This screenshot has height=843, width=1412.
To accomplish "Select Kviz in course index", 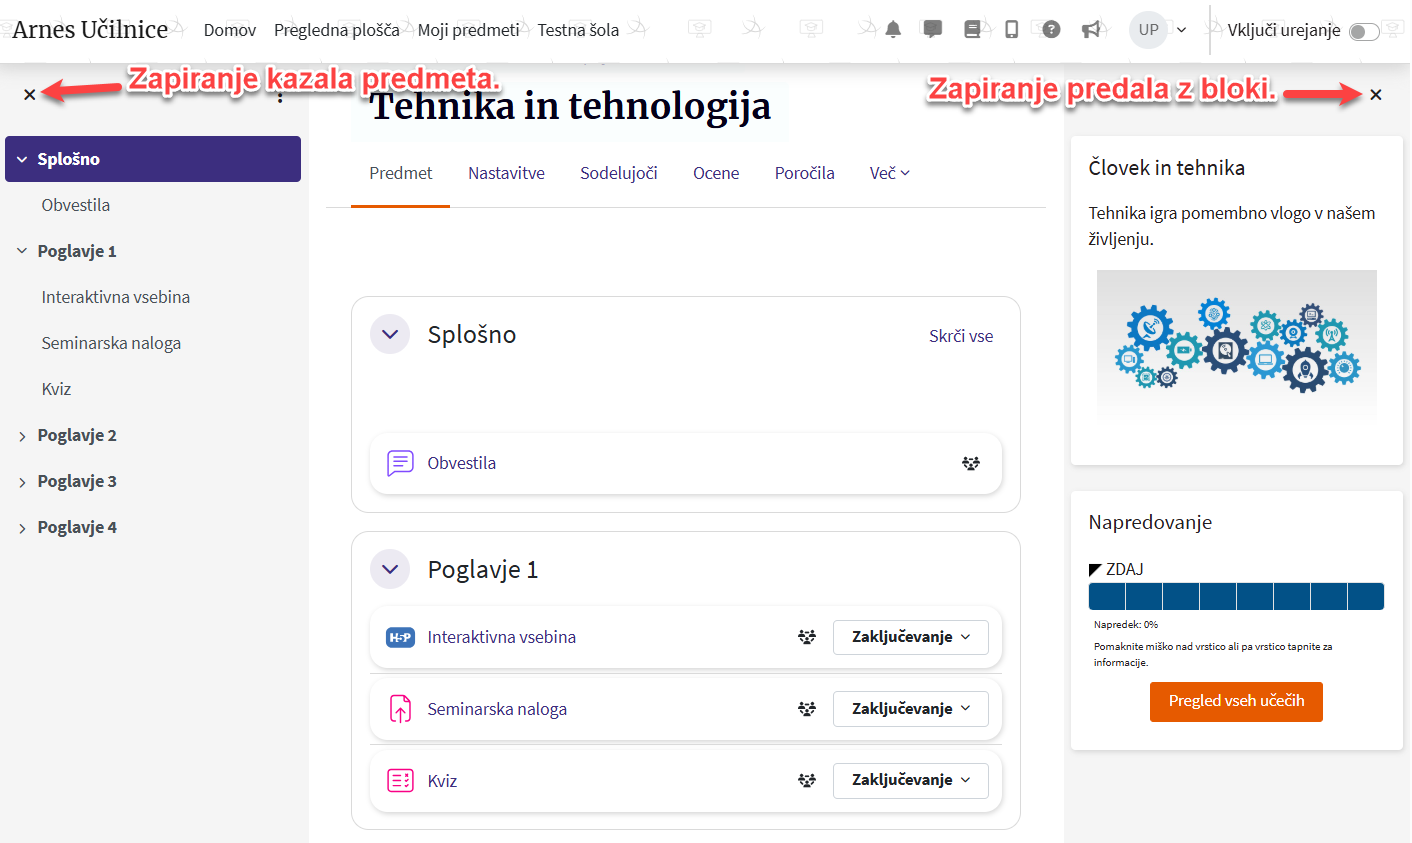I will coord(56,389).
